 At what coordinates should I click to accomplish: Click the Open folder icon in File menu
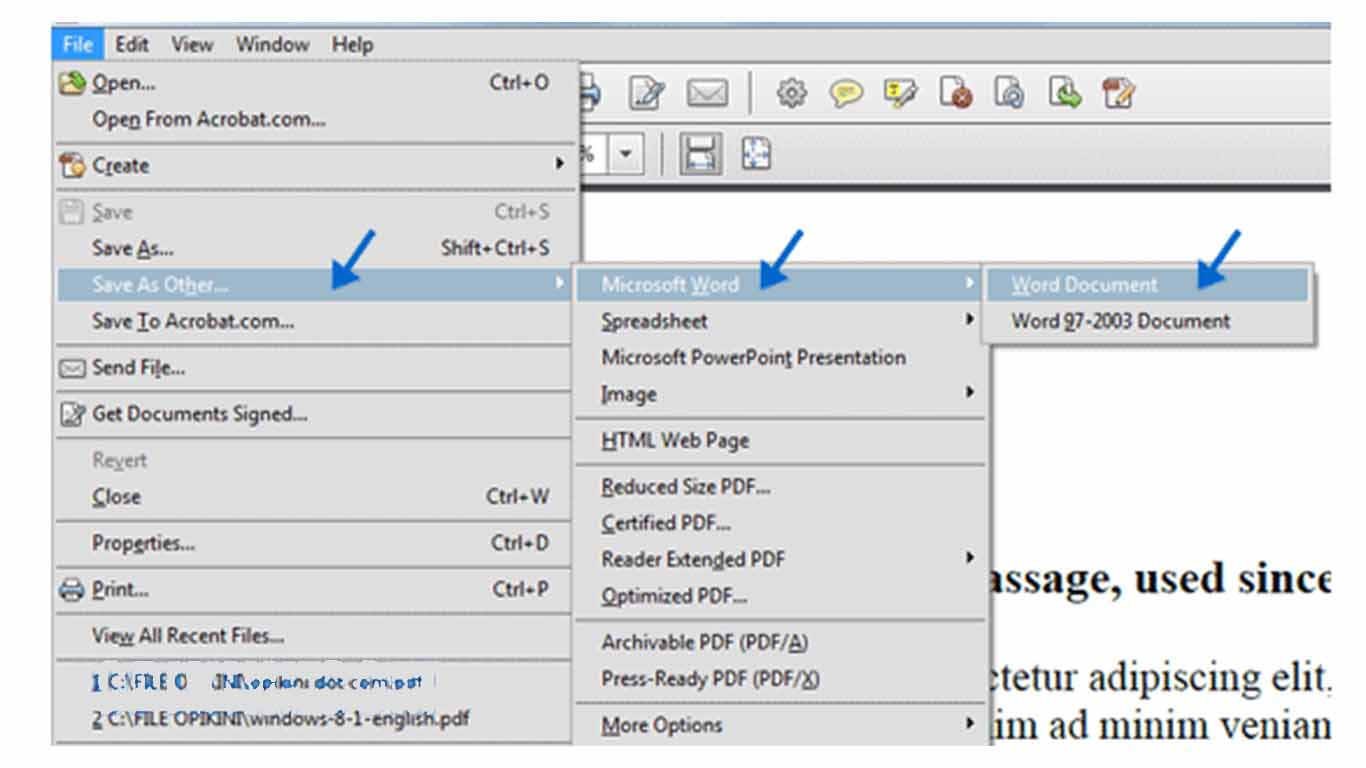click(73, 83)
